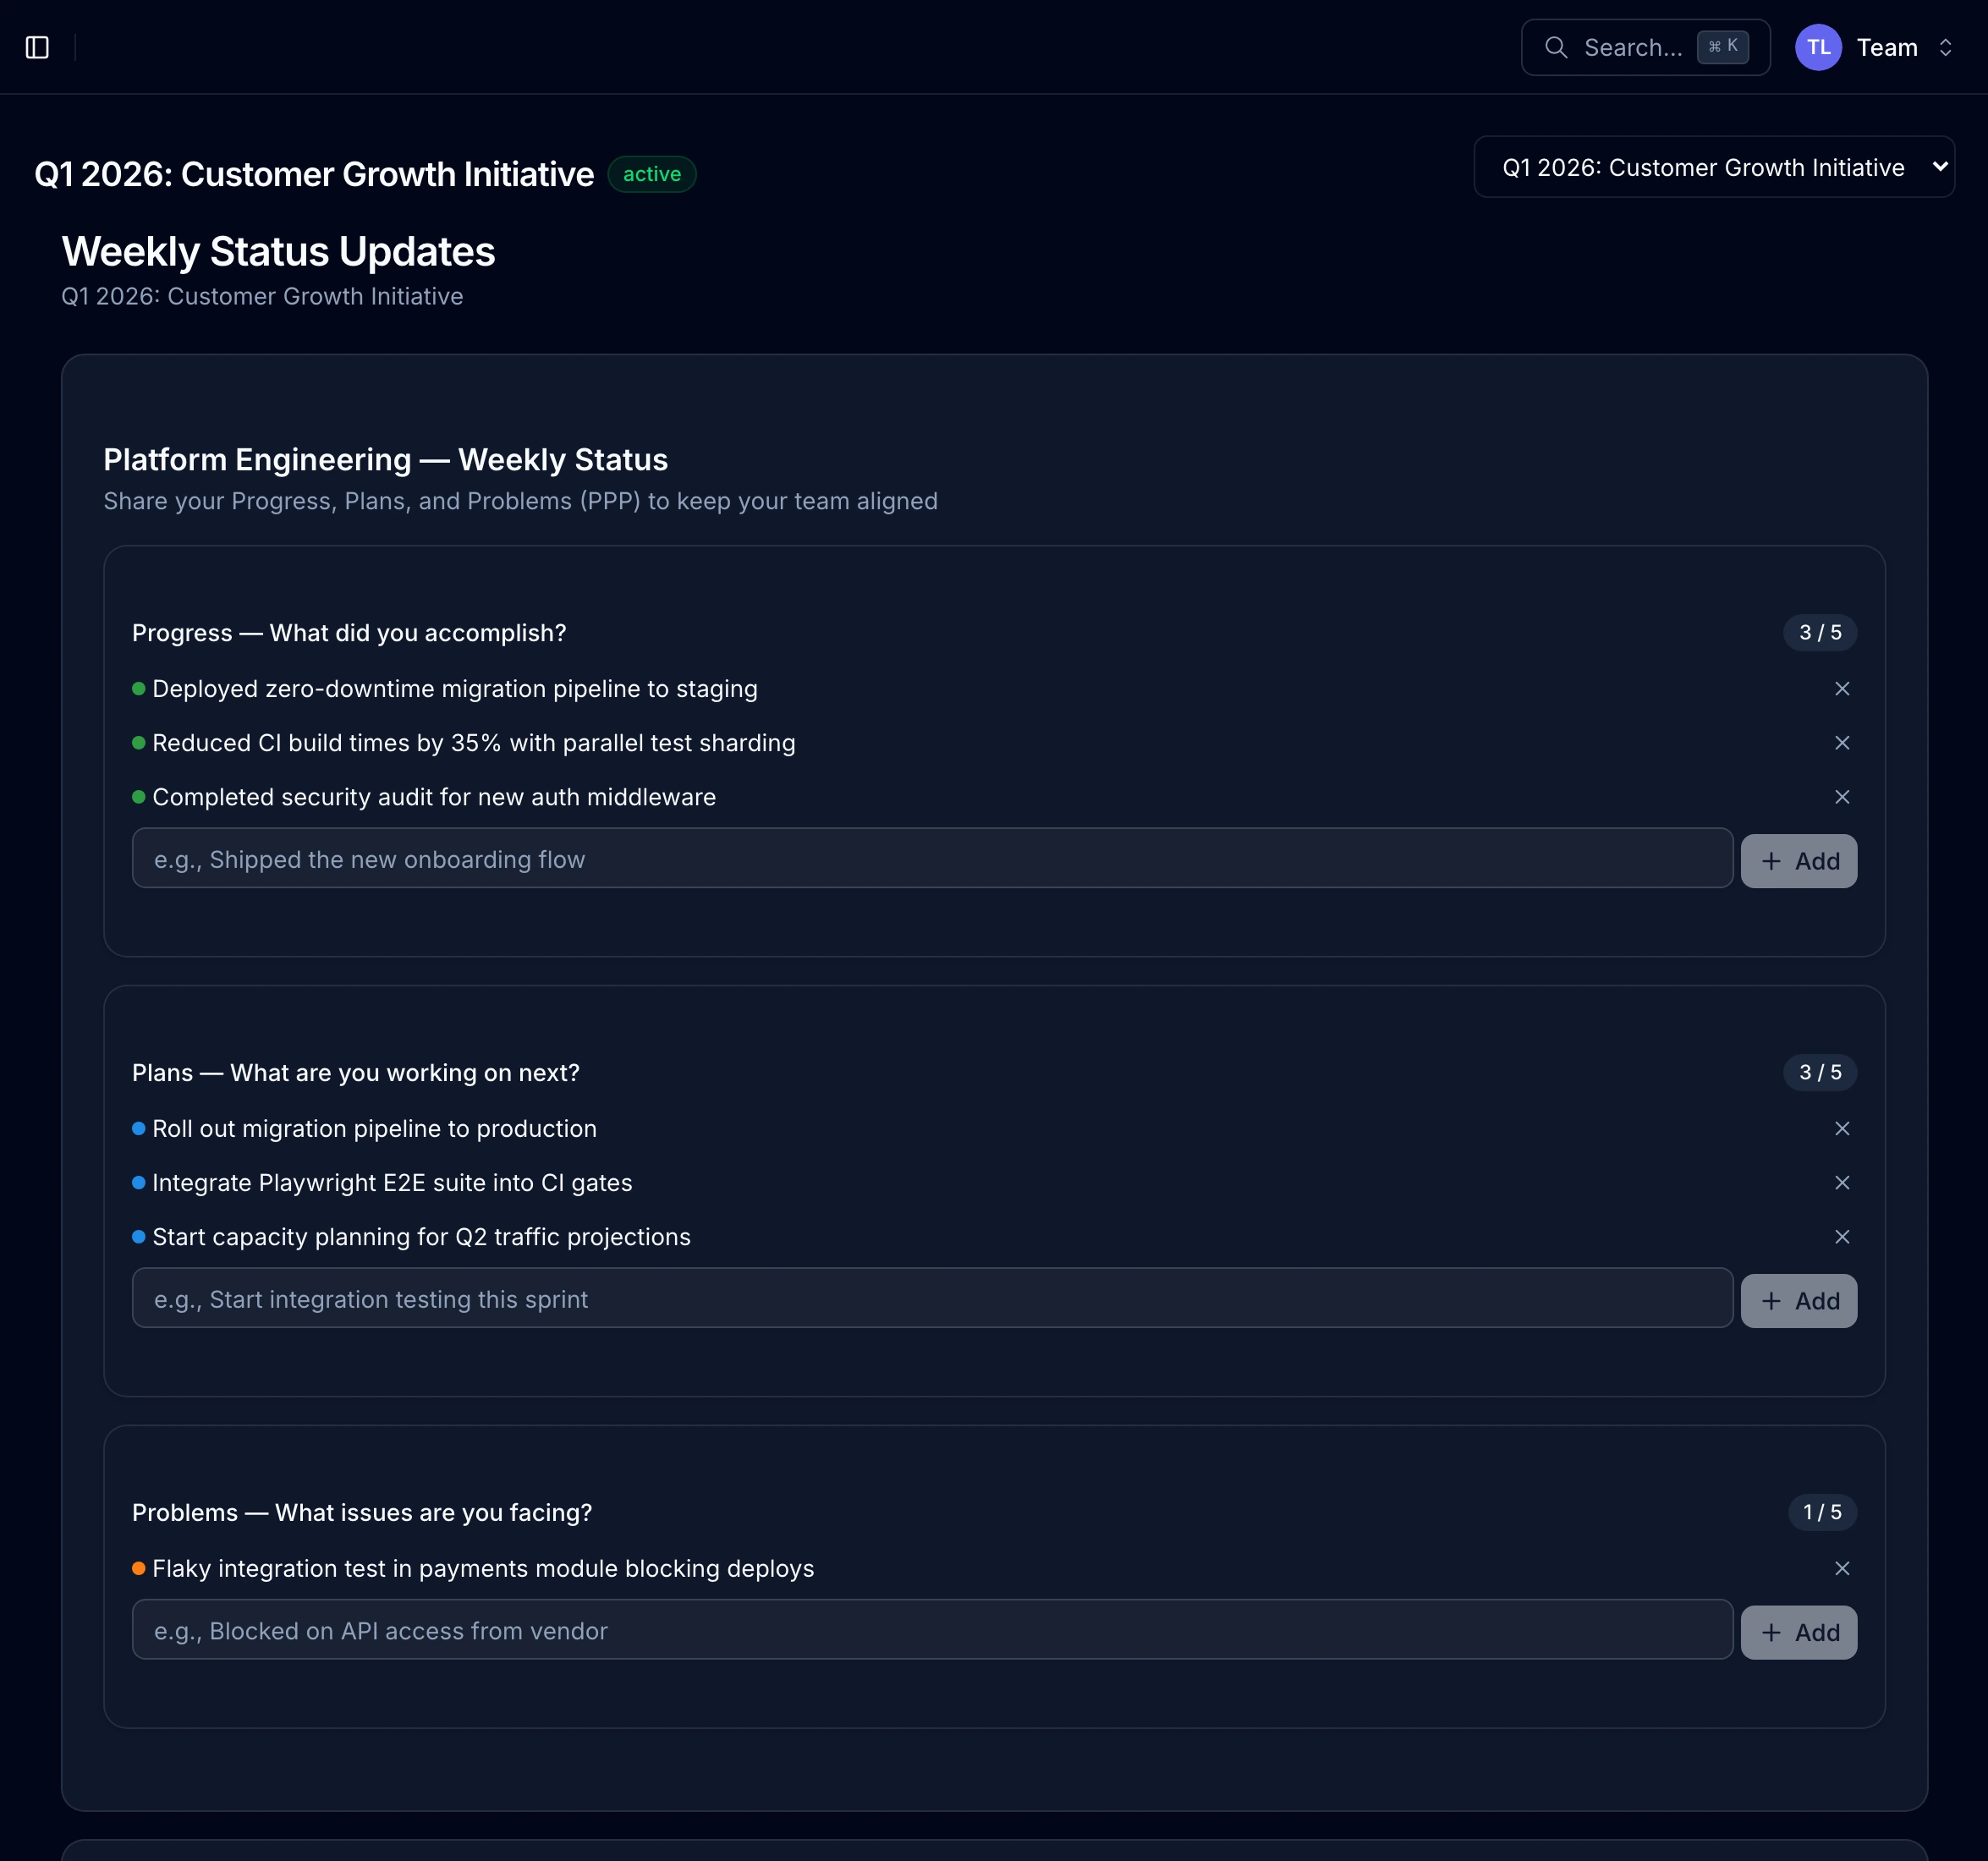Select 'Deployed zero-downtime migration pipeline to staging' text
The image size is (1988, 1861).
coord(455,689)
